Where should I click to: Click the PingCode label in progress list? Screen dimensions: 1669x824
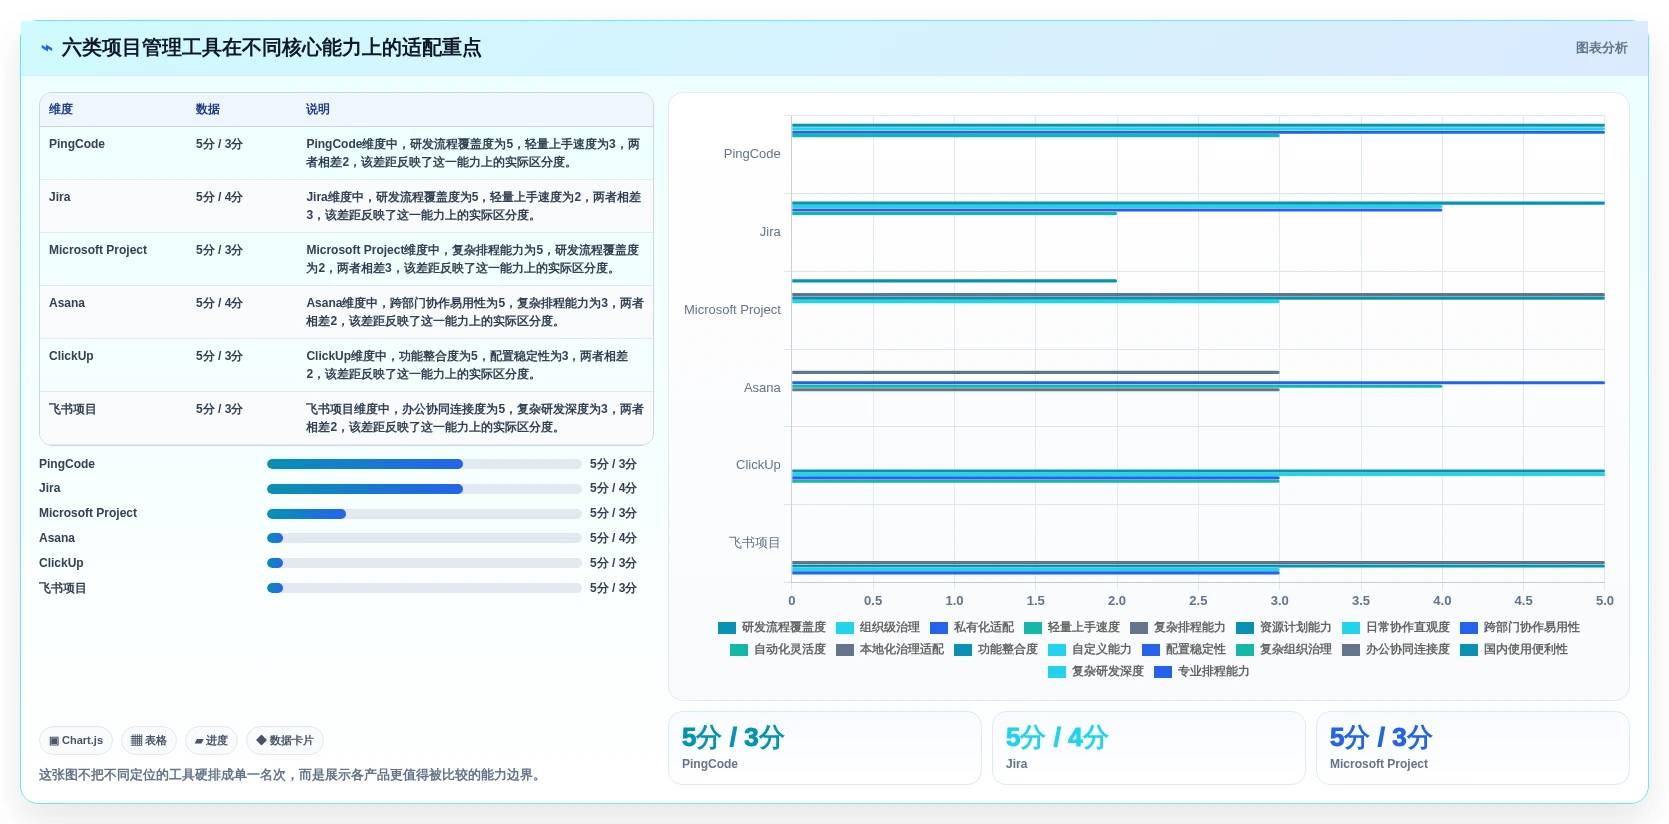(x=67, y=464)
